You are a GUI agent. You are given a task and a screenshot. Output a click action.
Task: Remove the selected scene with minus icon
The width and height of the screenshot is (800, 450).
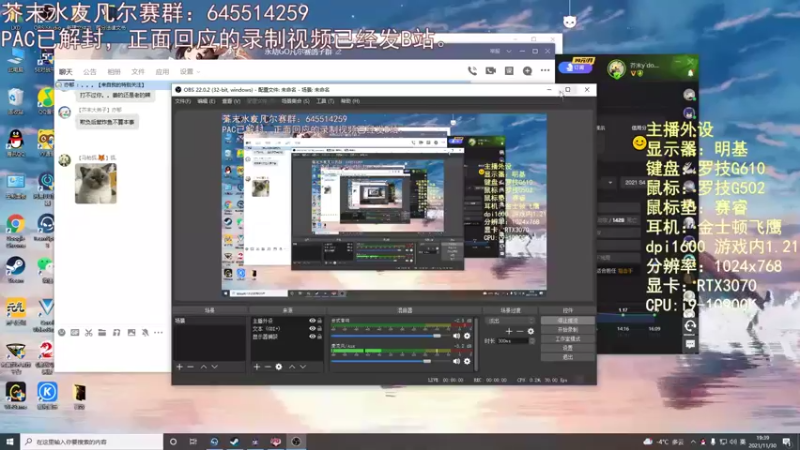[190, 367]
